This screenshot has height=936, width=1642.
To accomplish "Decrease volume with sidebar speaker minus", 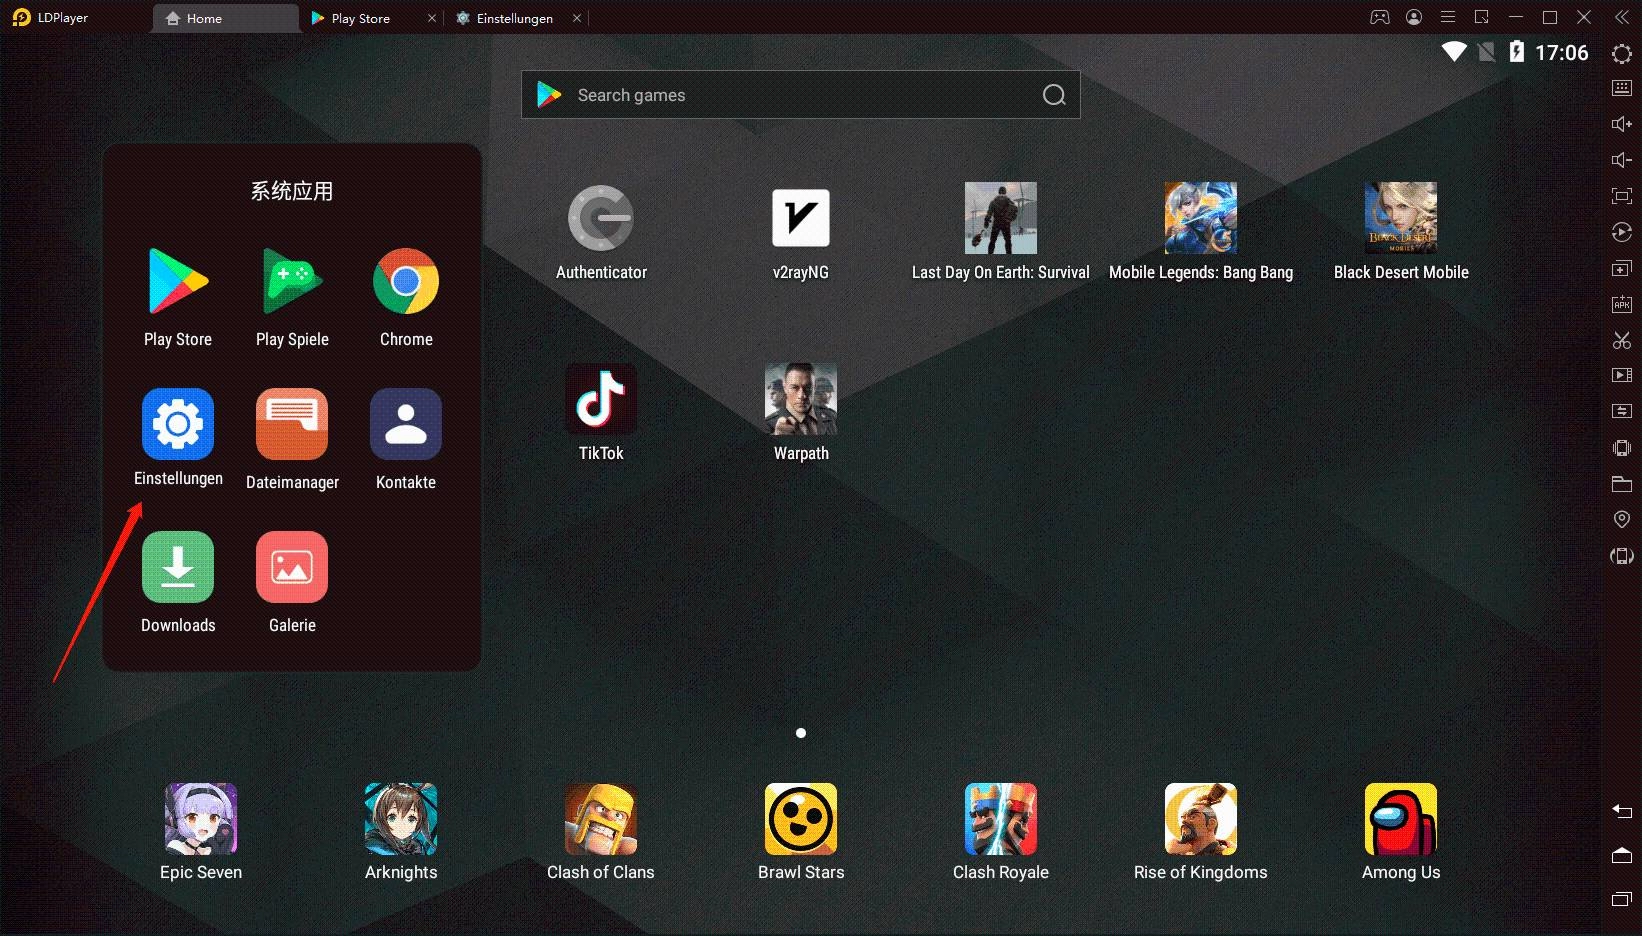I will coord(1622,160).
